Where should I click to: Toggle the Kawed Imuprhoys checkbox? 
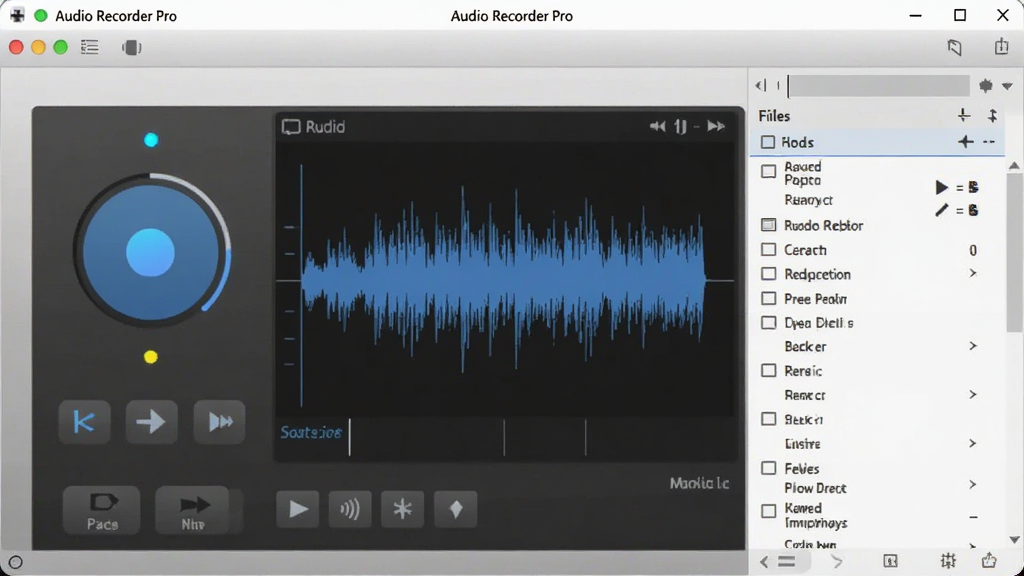coord(769,511)
